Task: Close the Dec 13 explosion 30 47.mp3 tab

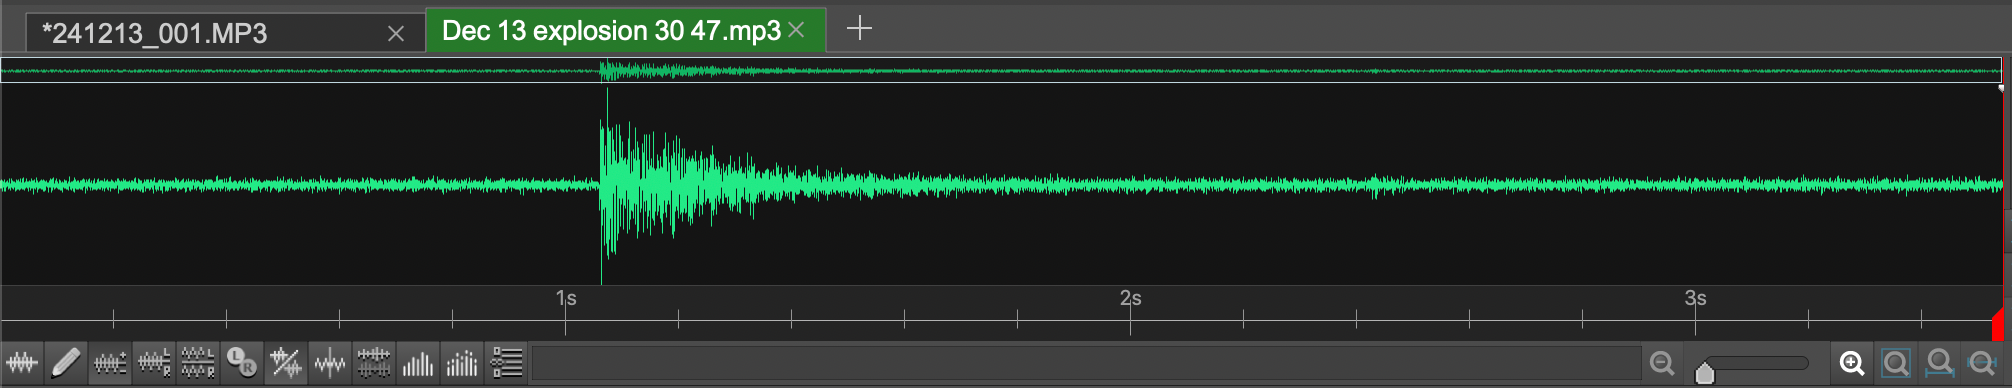Action: (x=796, y=30)
